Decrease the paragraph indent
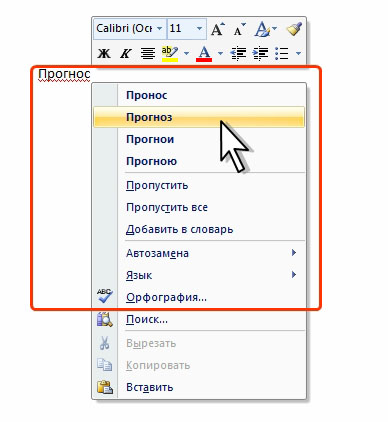This screenshot has height=422, width=388. coord(238,53)
